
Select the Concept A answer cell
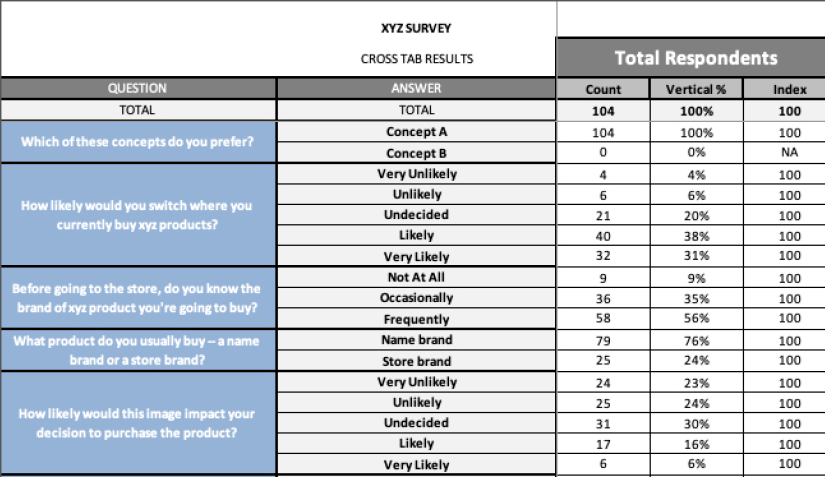click(416, 131)
